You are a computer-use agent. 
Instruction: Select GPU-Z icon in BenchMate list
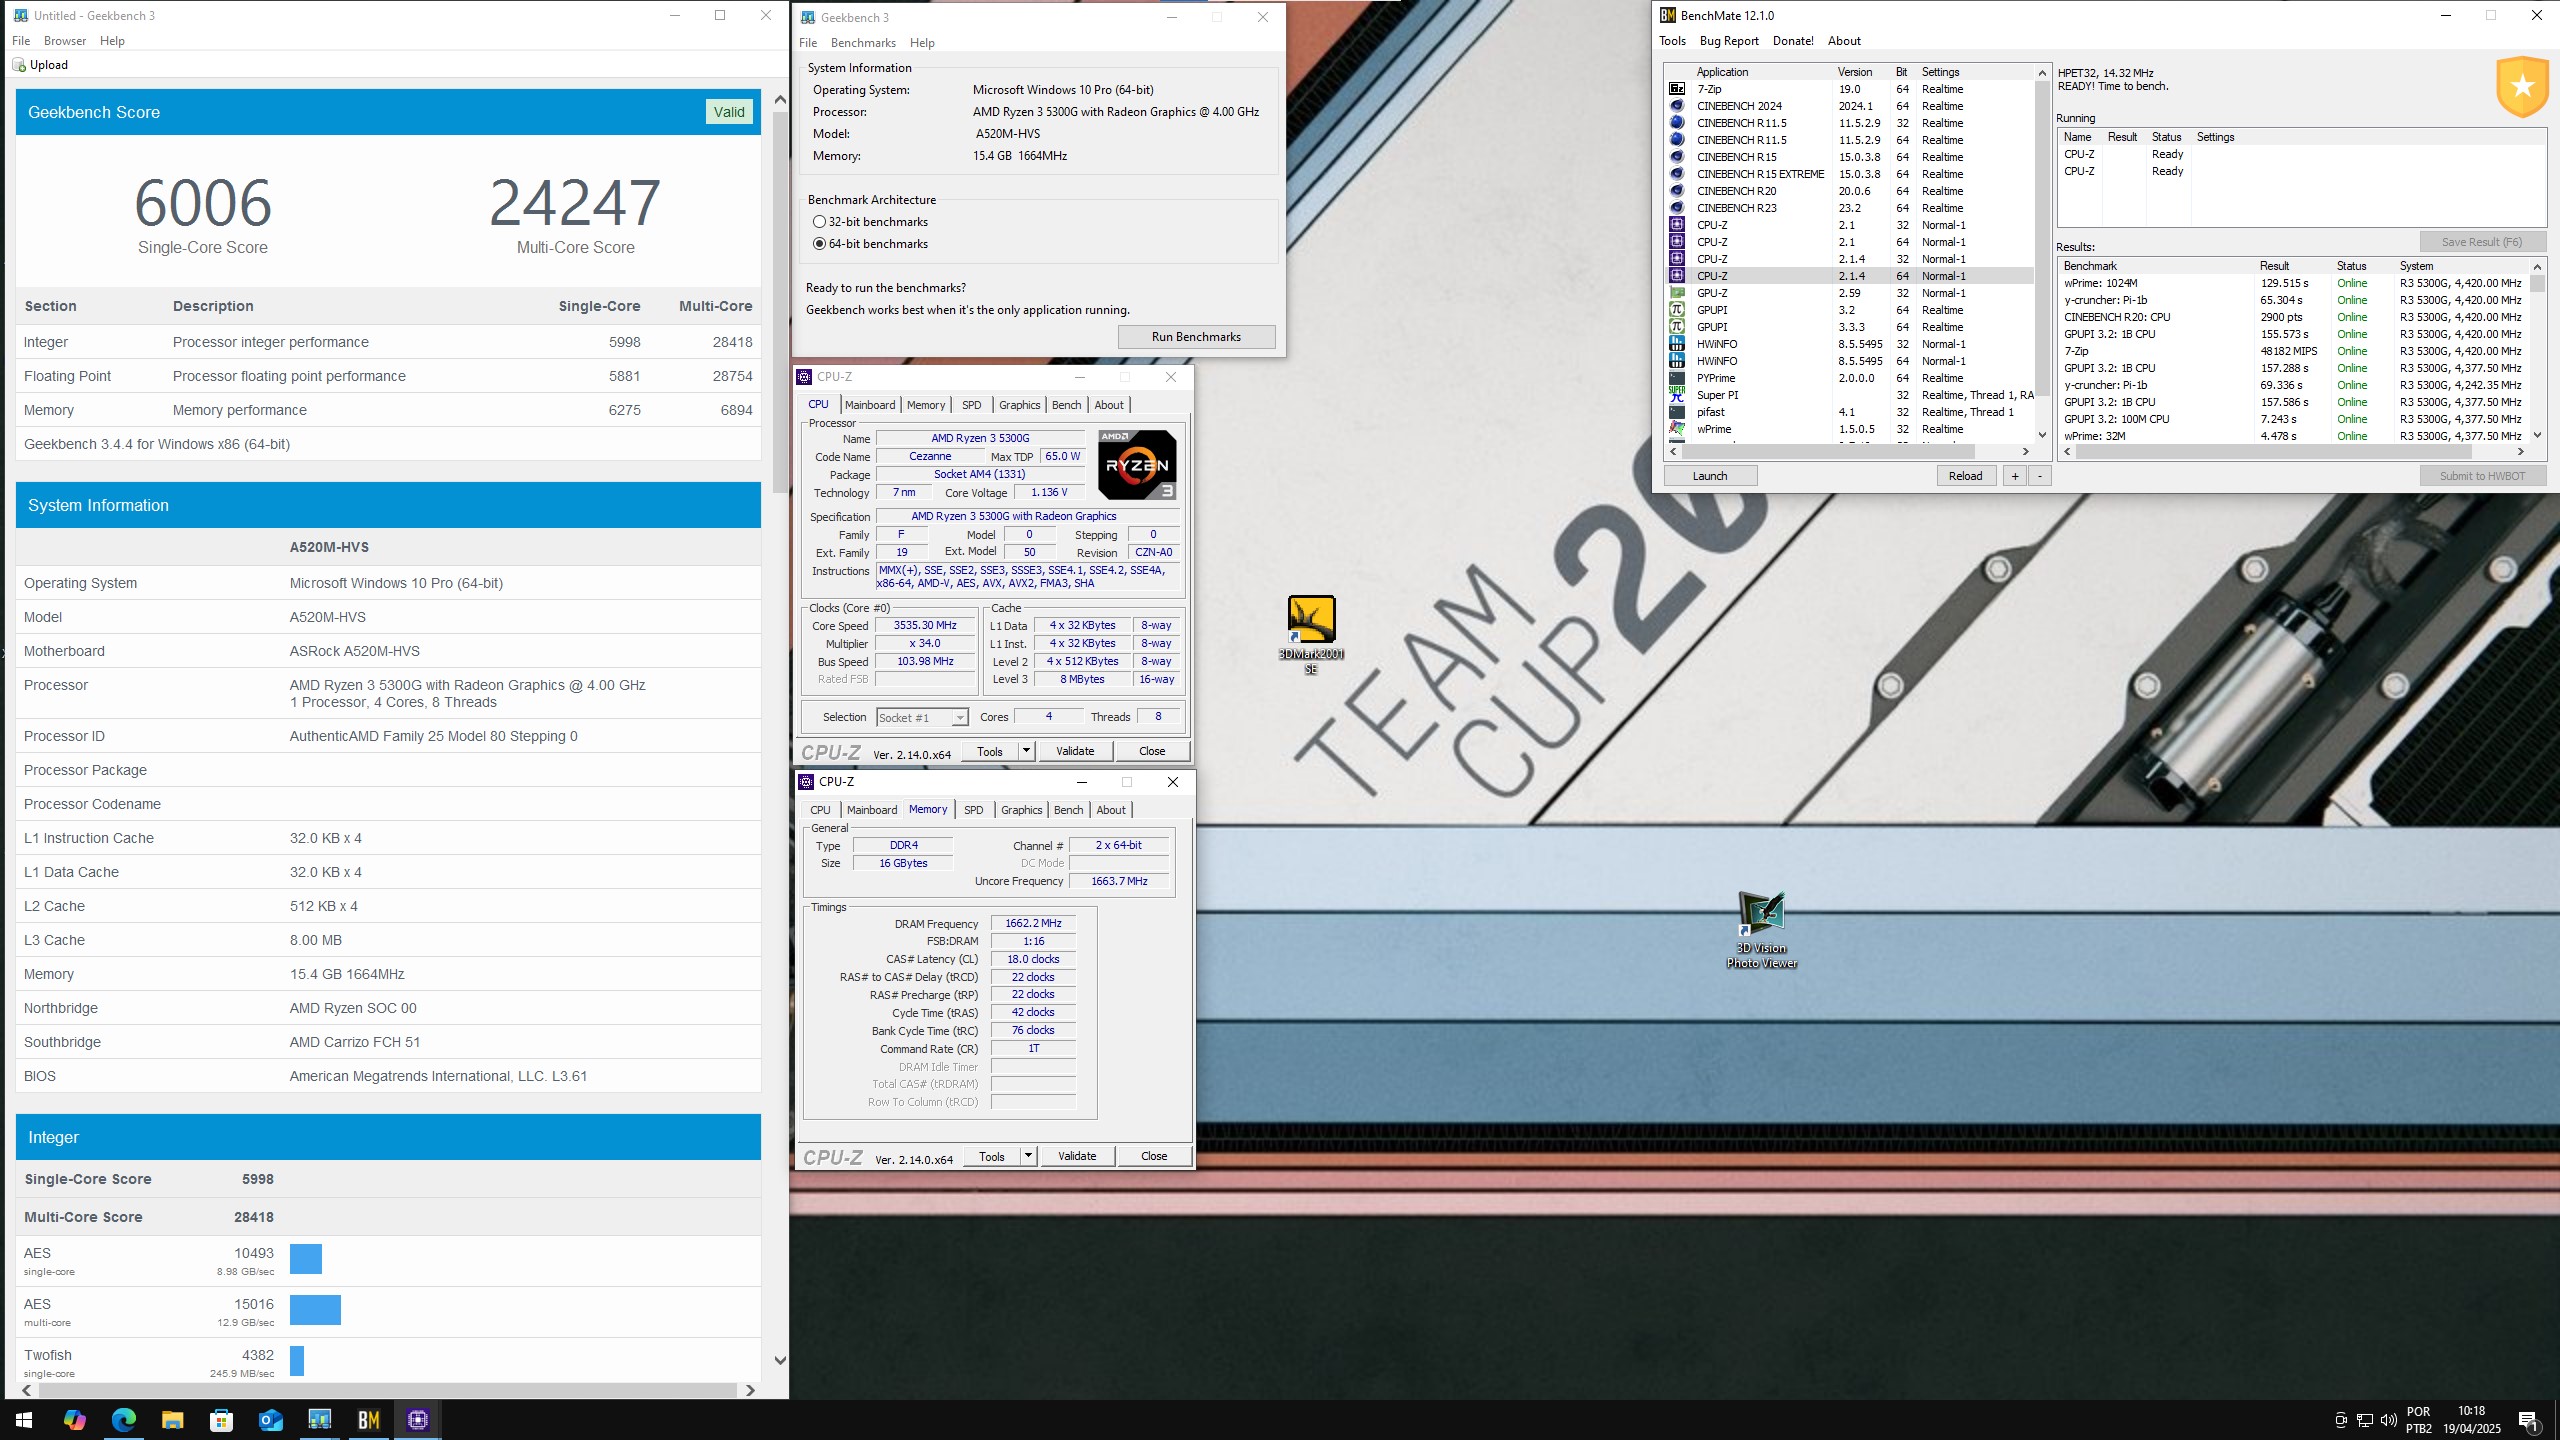tap(1677, 293)
